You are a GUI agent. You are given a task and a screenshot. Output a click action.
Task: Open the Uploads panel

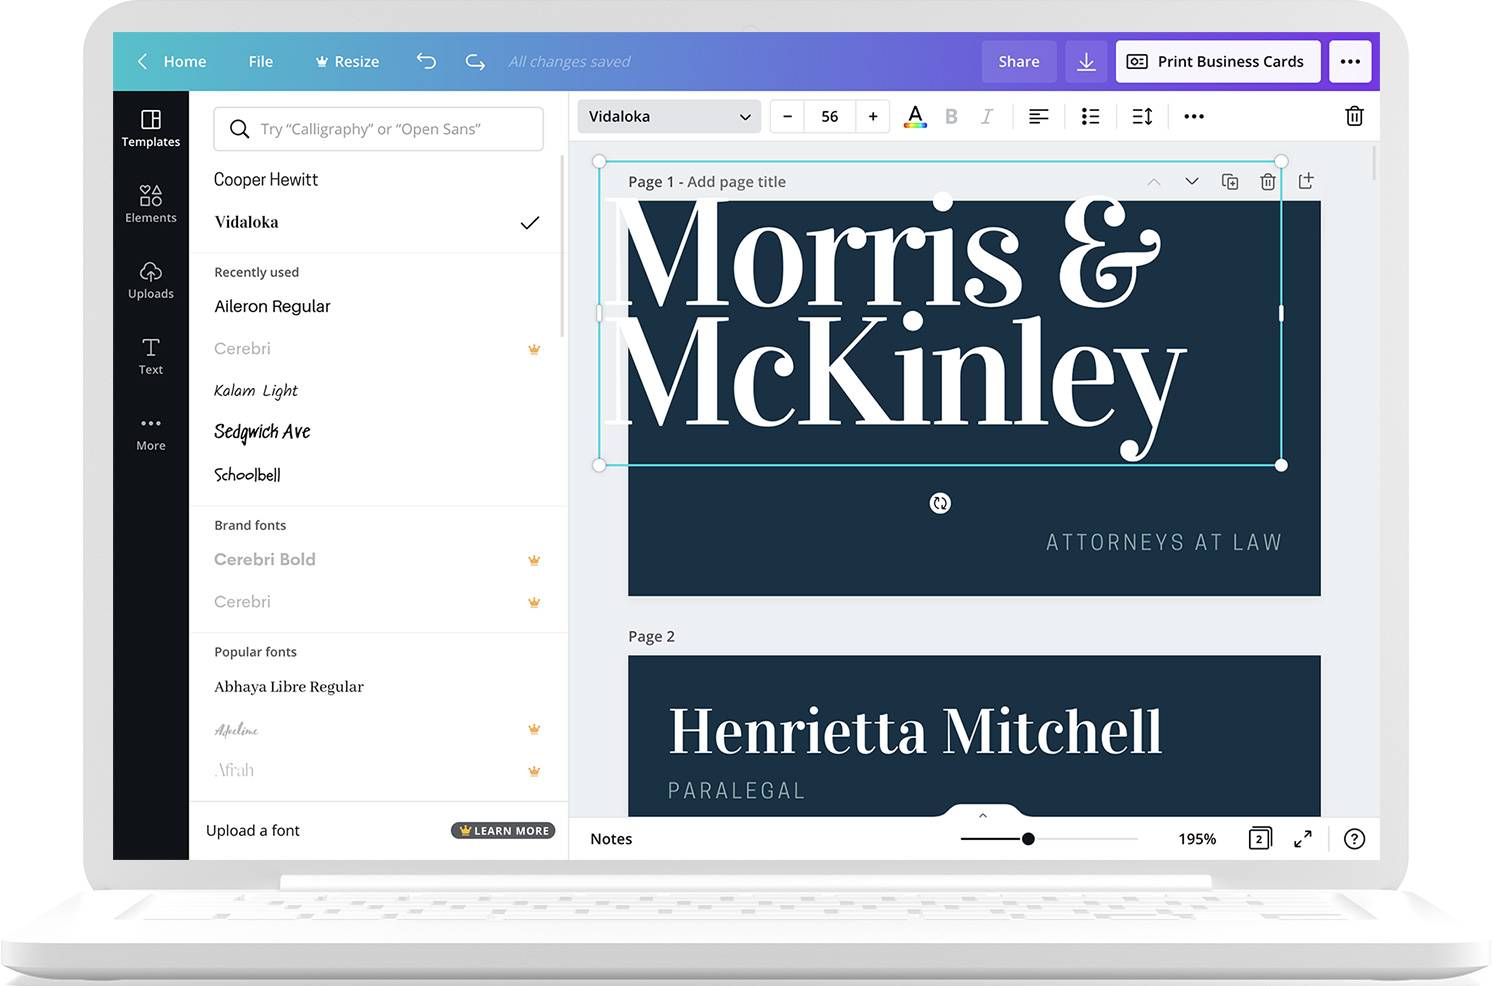click(150, 280)
